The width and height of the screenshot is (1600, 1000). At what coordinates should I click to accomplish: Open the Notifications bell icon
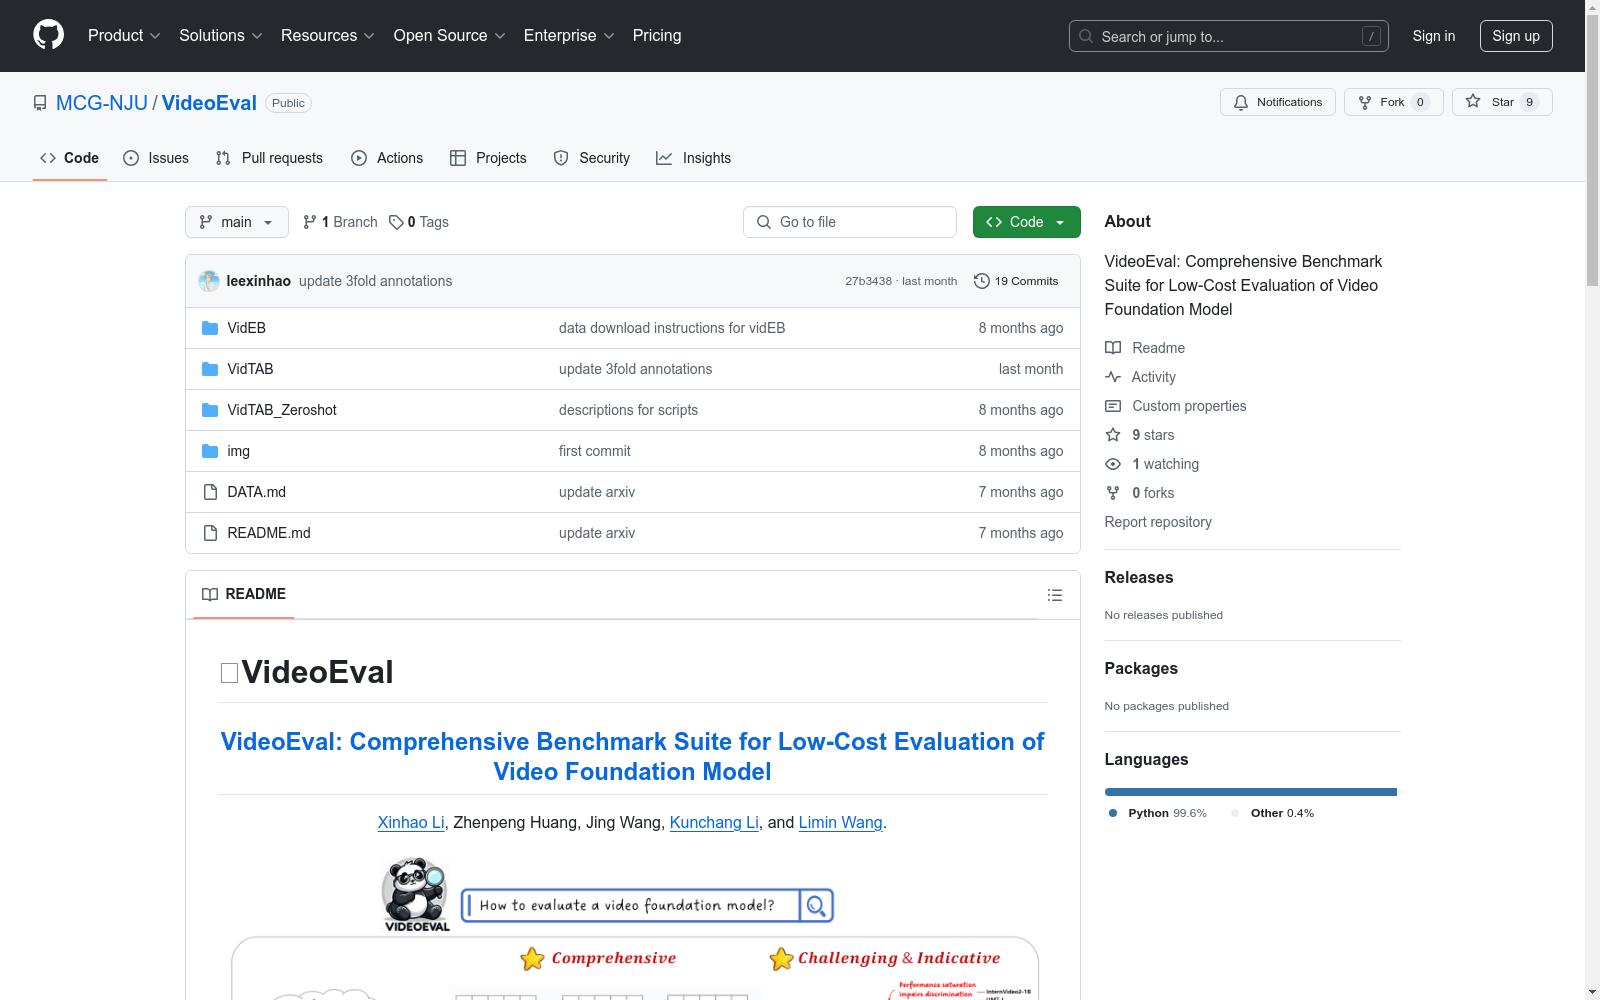[x=1241, y=102]
